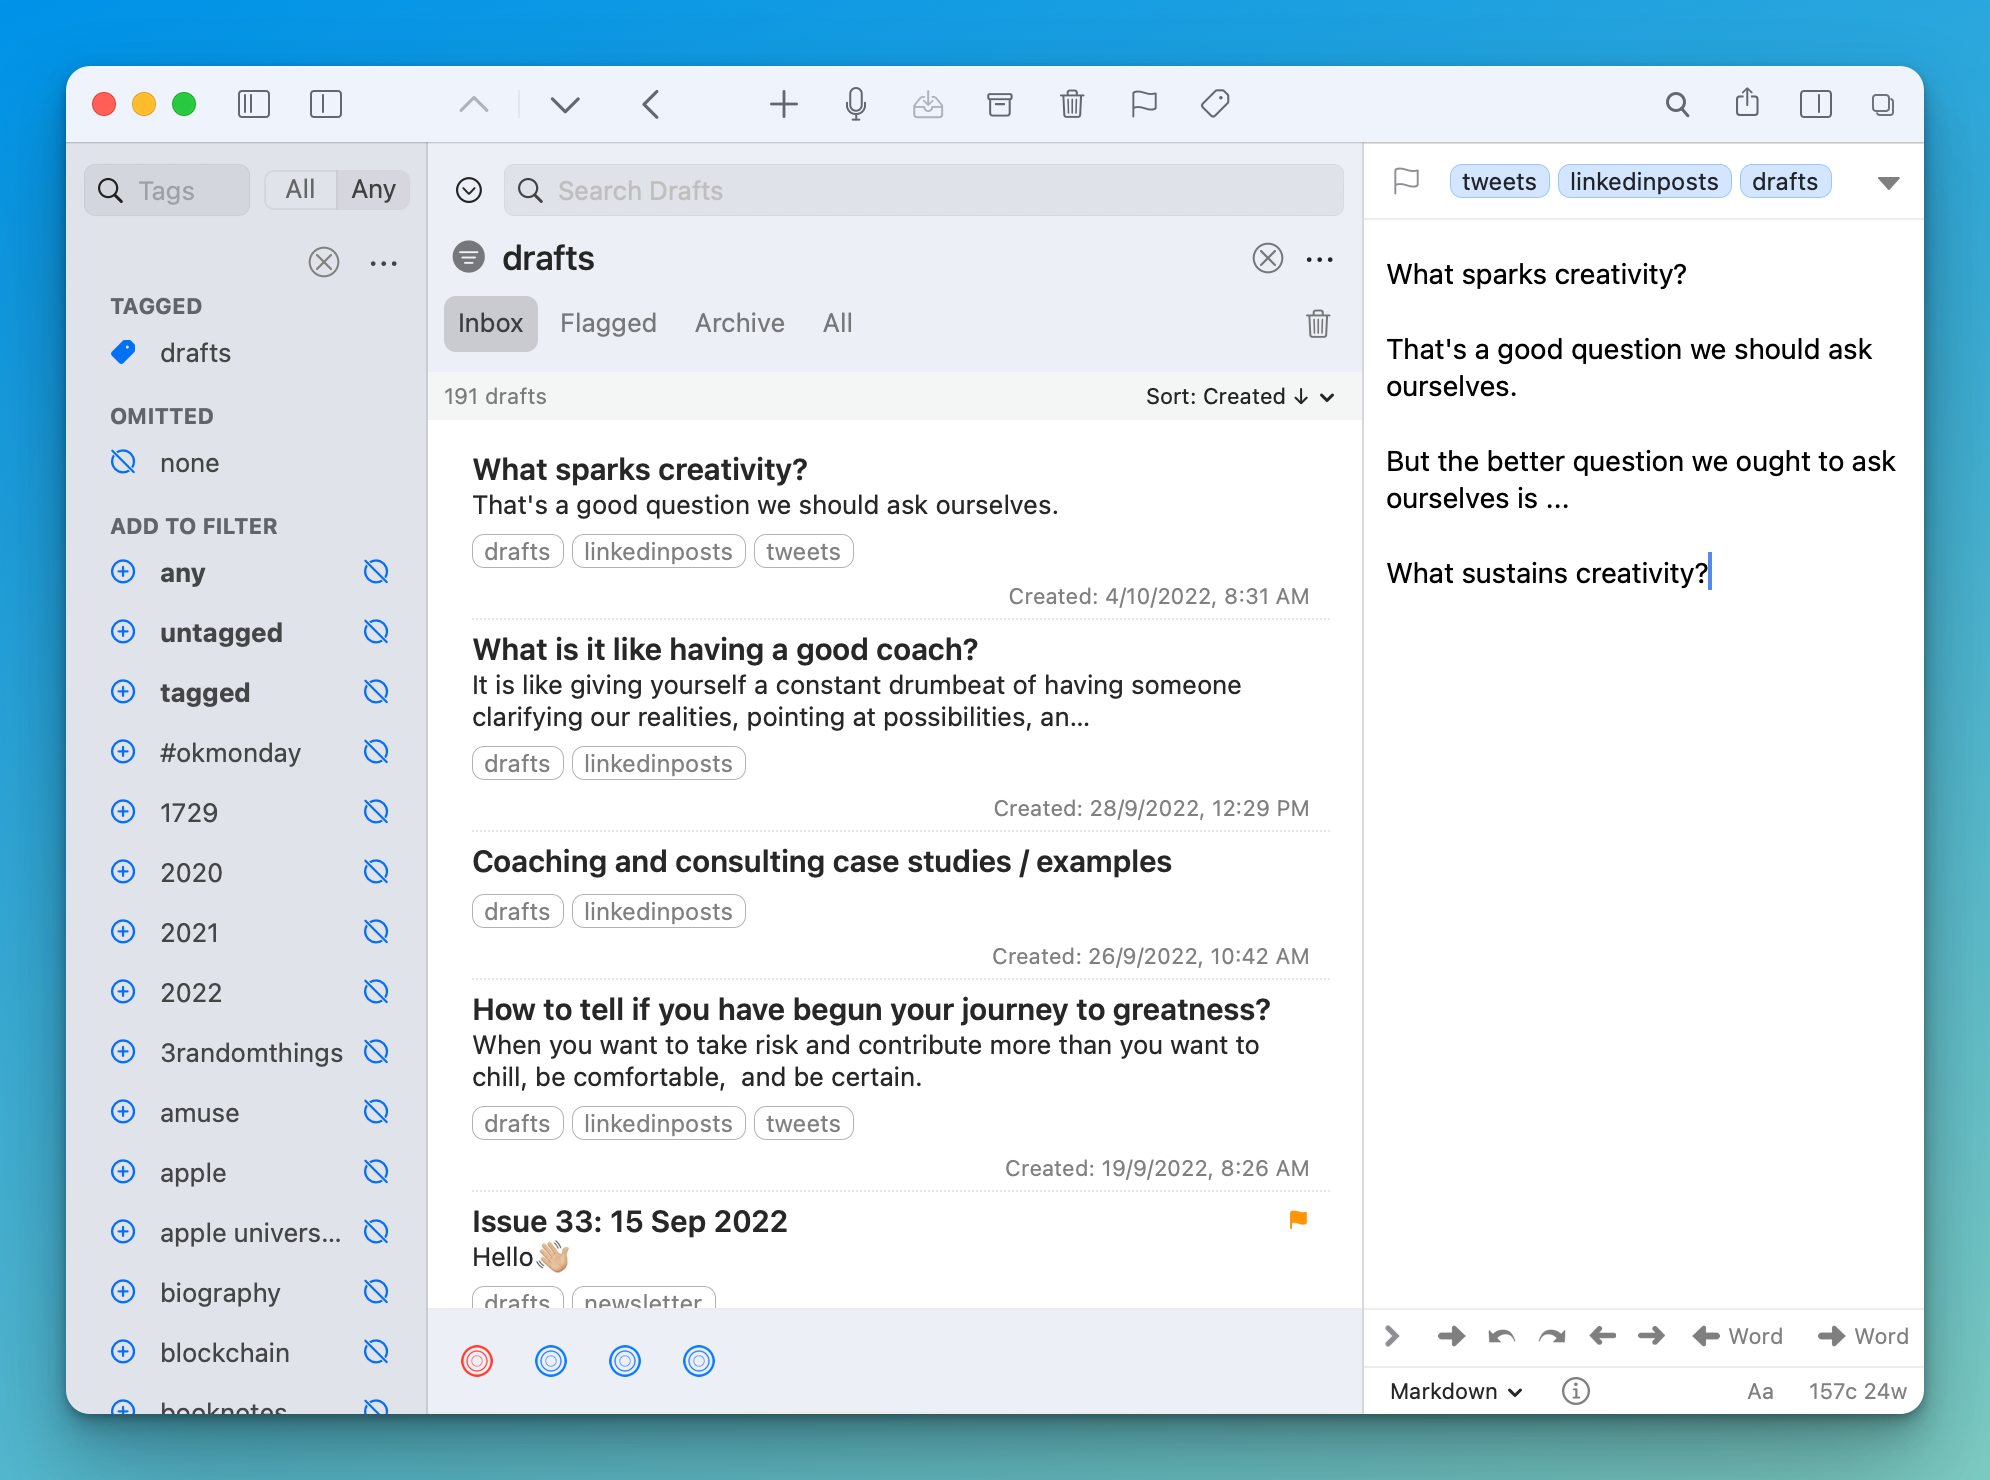The image size is (1990, 1480).
Task: Expand the tag bar disclosure triangle
Action: click(1888, 183)
